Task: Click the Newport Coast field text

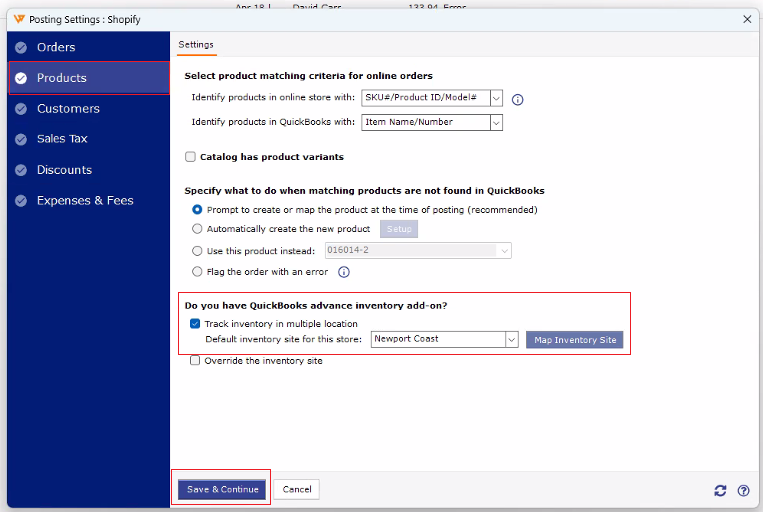Action: click(x=406, y=339)
